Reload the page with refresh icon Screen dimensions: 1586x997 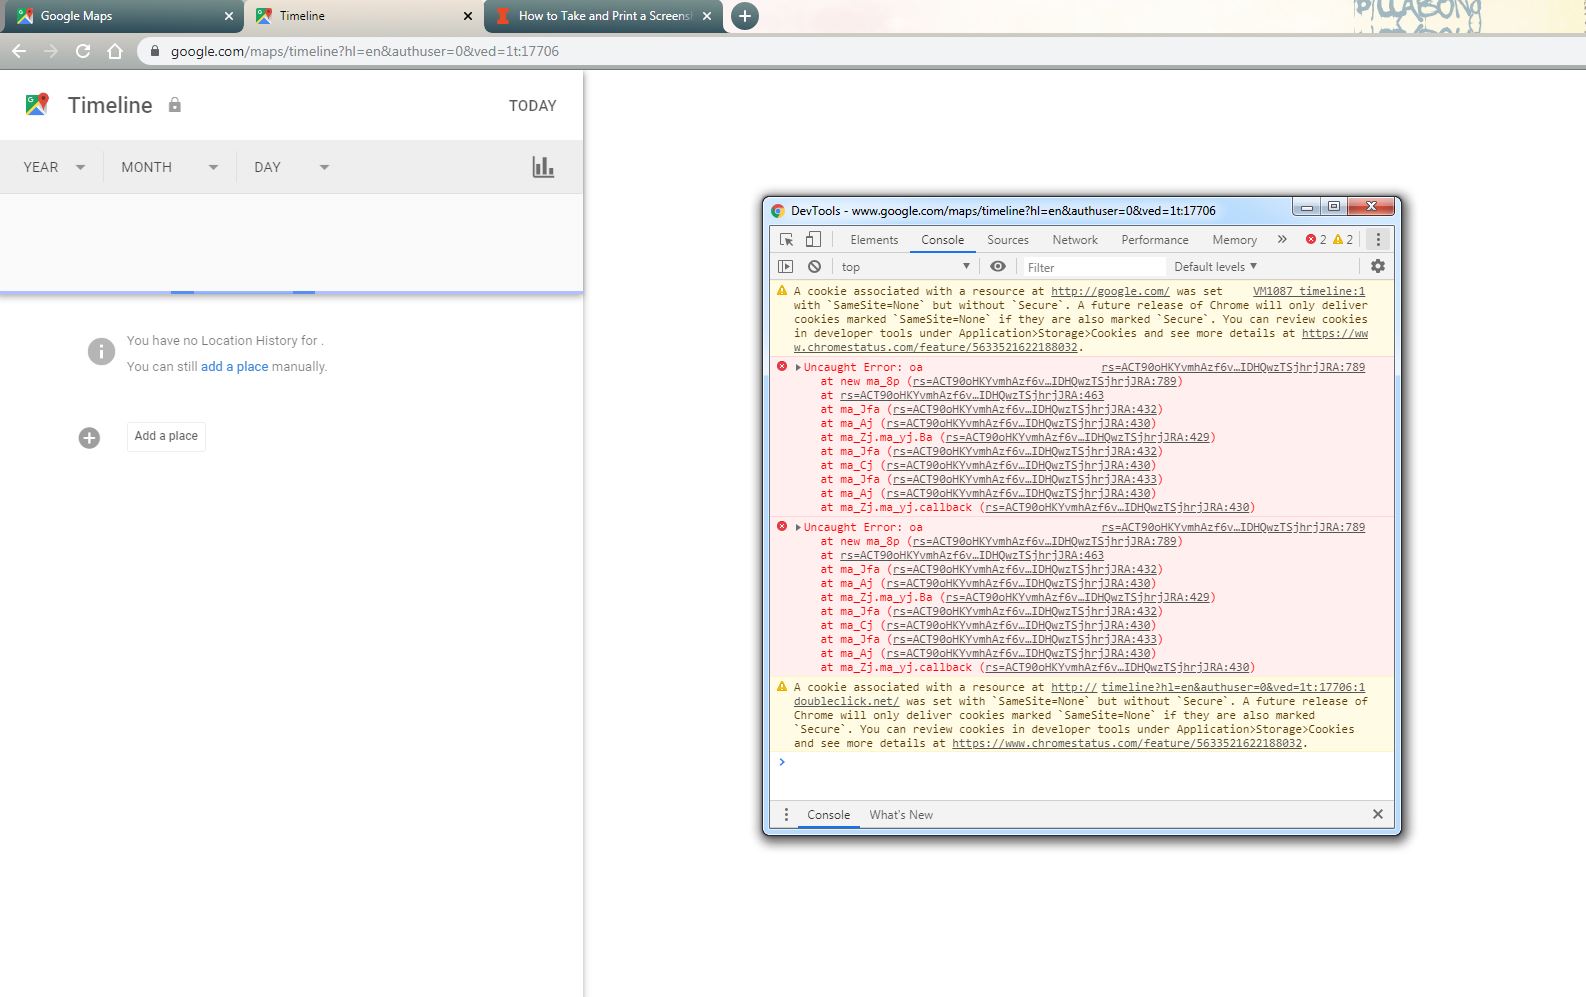pyautogui.click(x=83, y=51)
